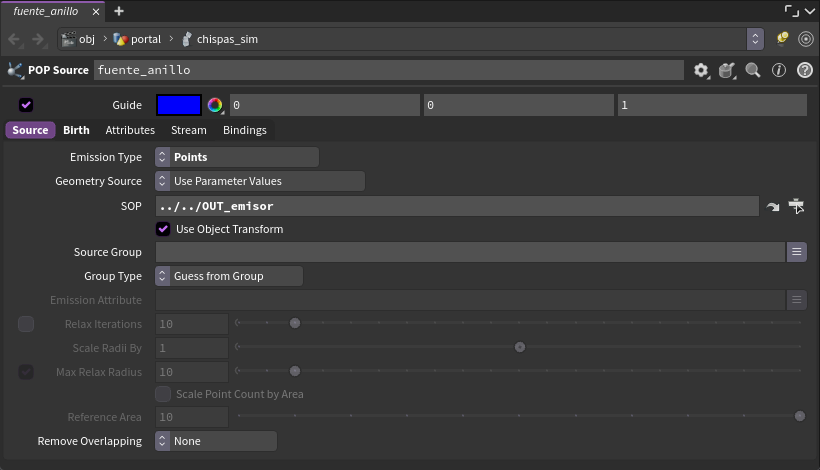This screenshot has height=470, width=820.
Task: Open the network path history dropdown
Action: coord(755,39)
